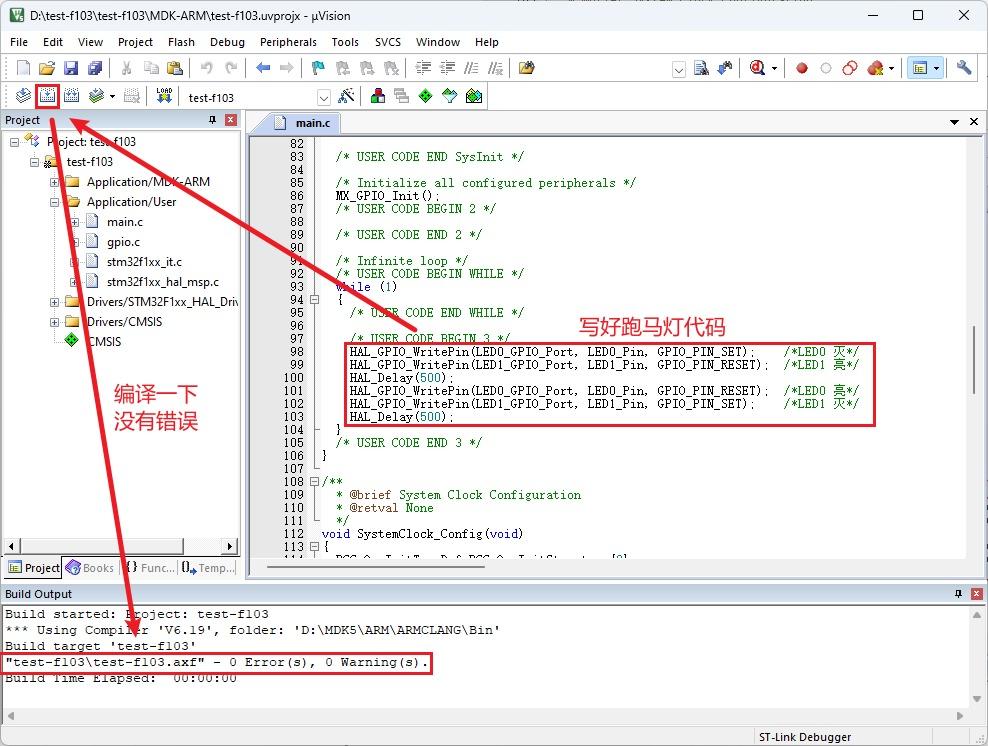Open Manage Project Items with the colored blocks icon
This screenshot has height=746, width=988.
378,96
